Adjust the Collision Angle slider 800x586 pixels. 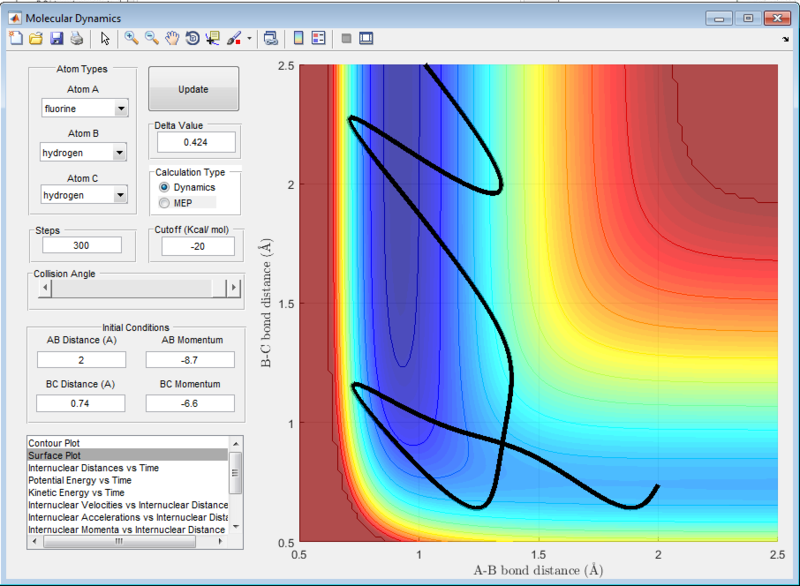pos(135,288)
